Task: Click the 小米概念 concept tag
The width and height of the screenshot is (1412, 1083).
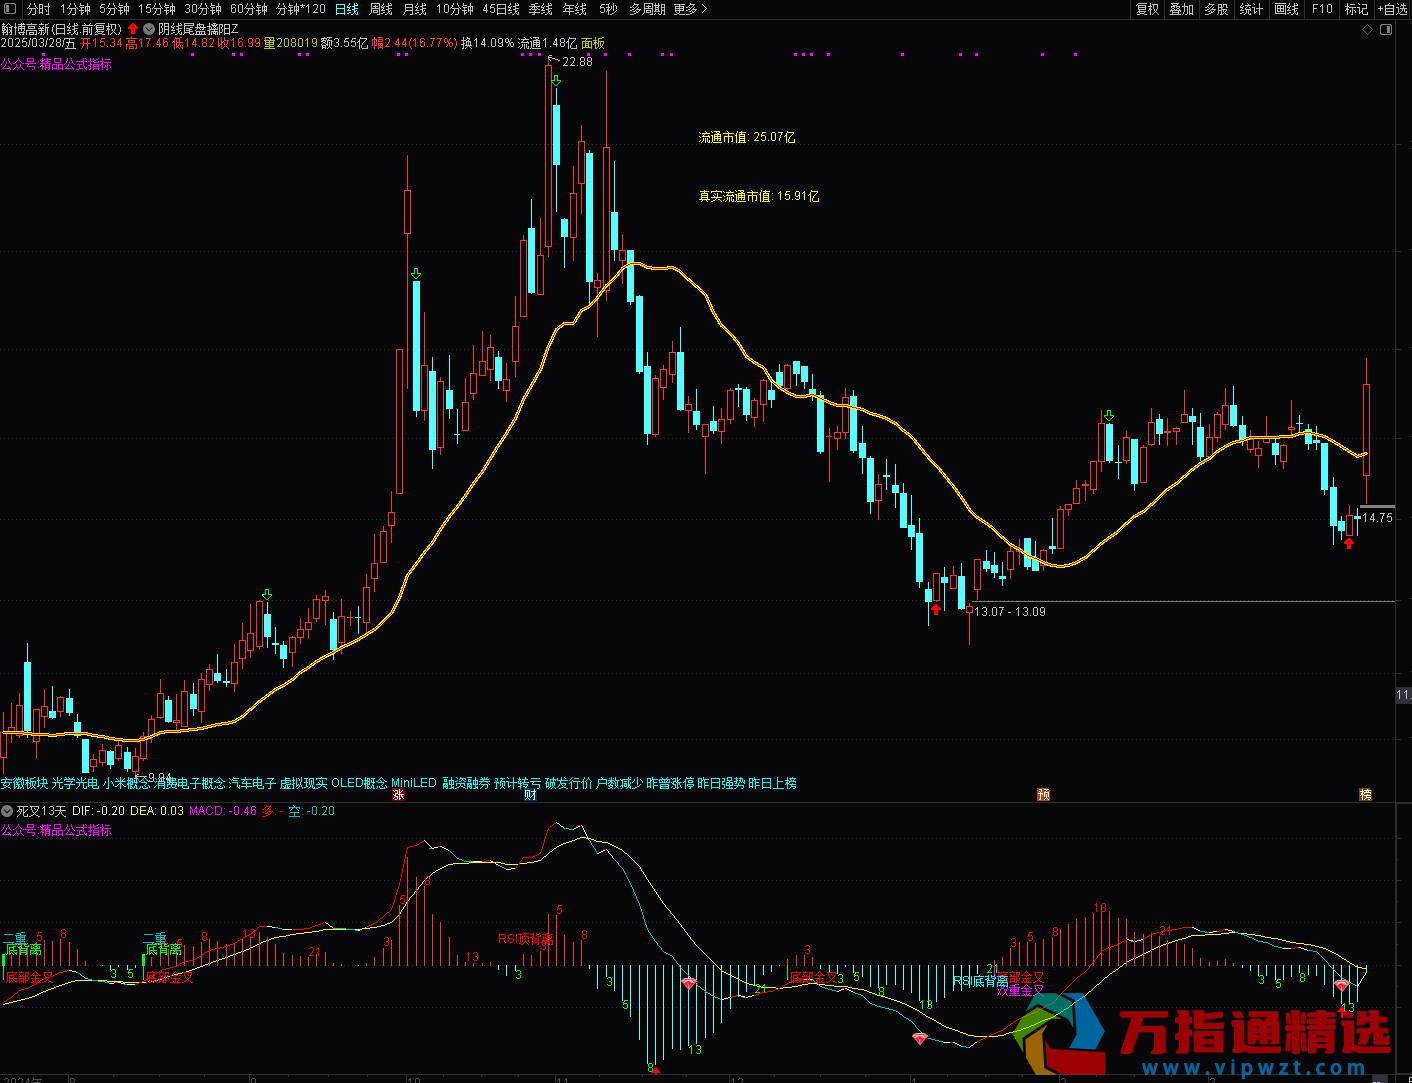Action: (126, 783)
